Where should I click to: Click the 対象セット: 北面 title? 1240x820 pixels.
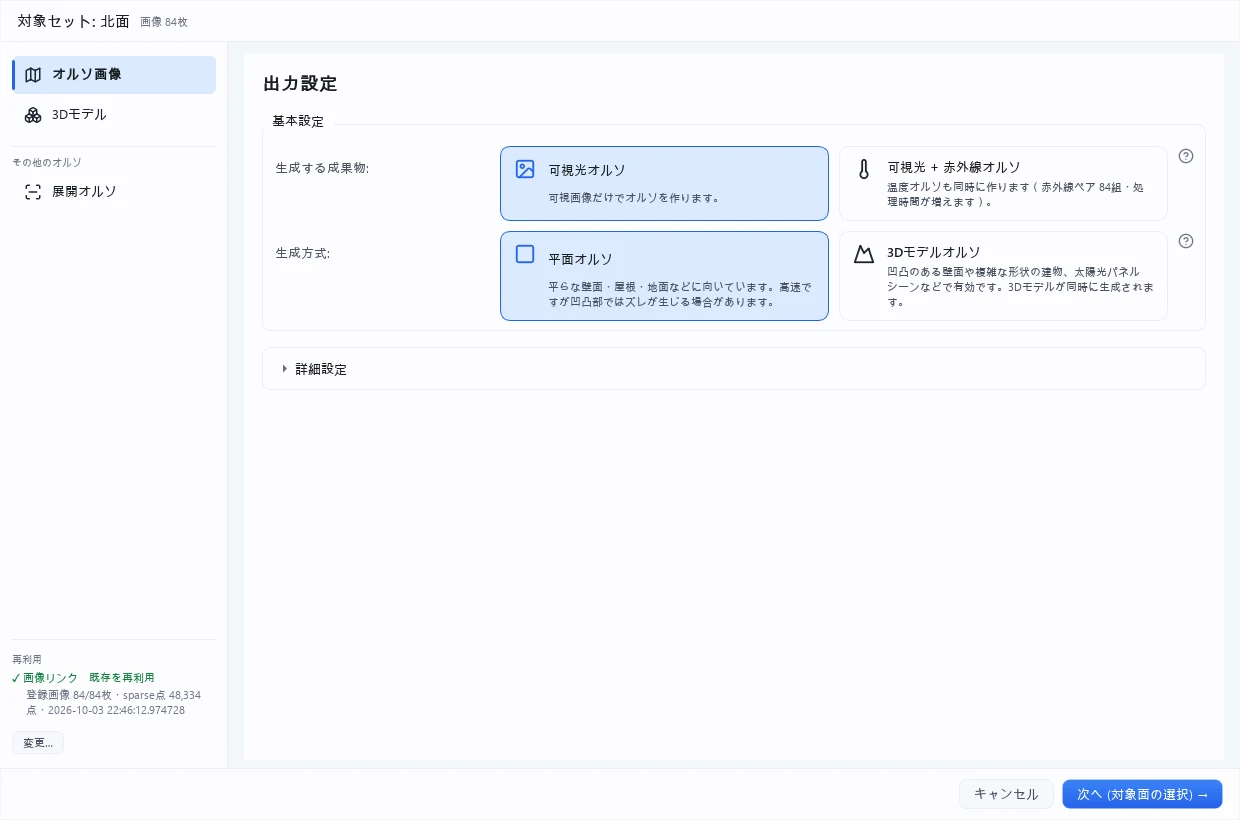tap(73, 21)
